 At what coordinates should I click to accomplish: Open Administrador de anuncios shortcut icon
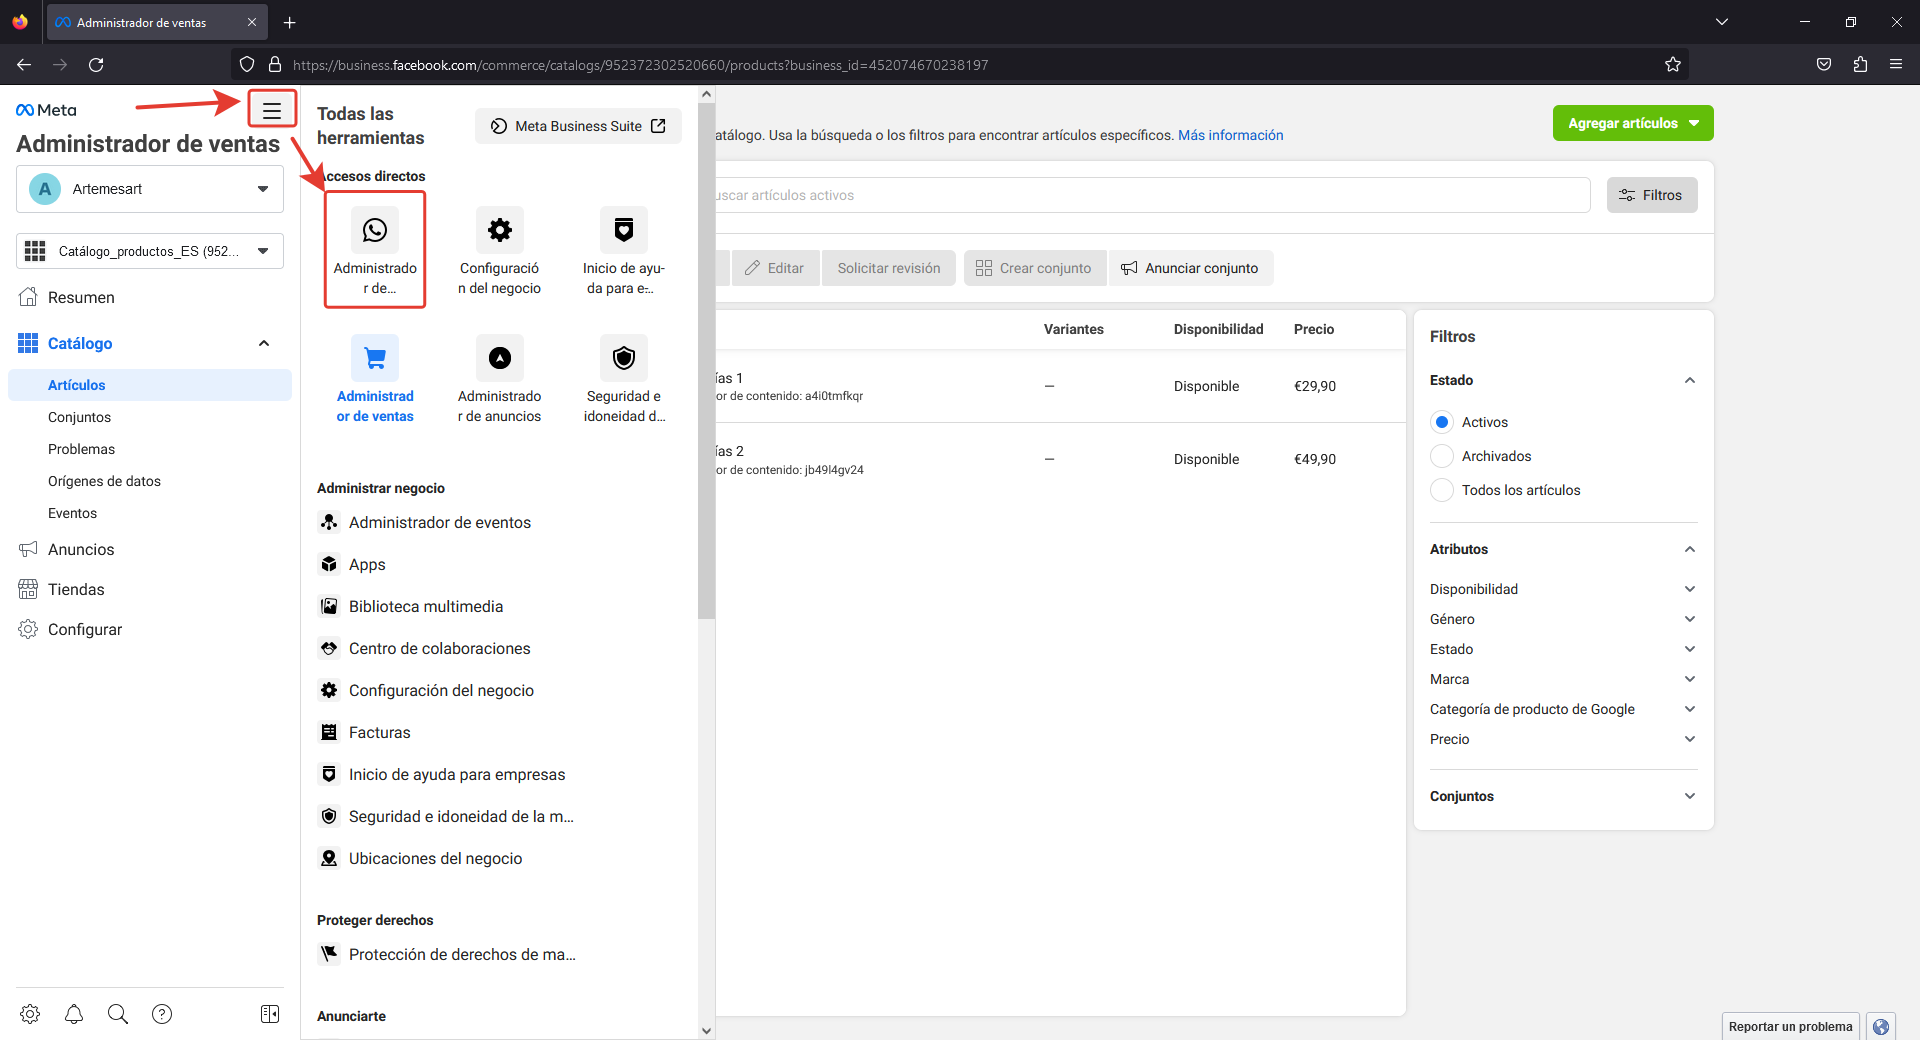(x=500, y=358)
